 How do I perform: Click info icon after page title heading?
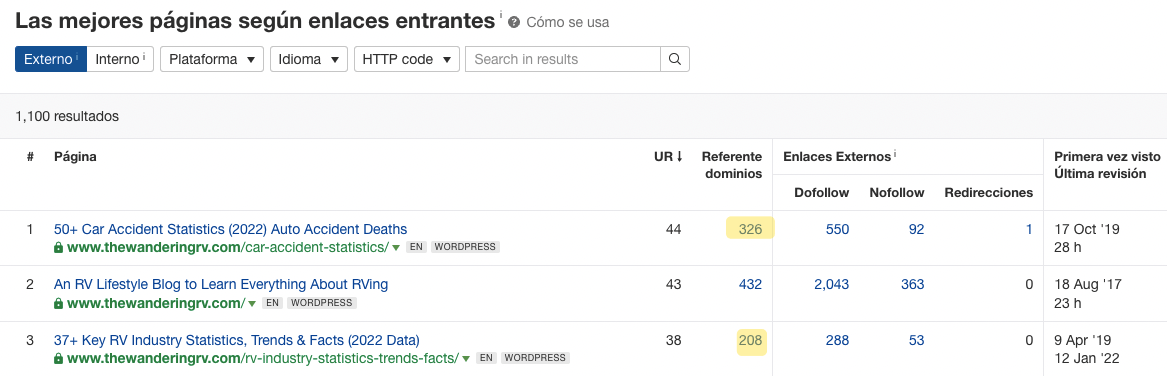point(501,15)
